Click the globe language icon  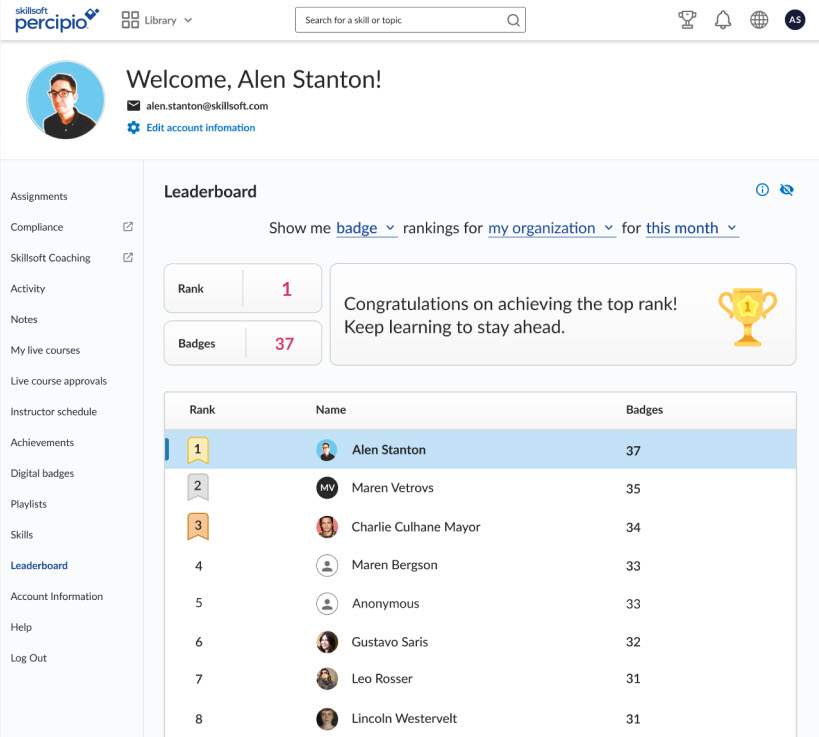click(759, 20)
